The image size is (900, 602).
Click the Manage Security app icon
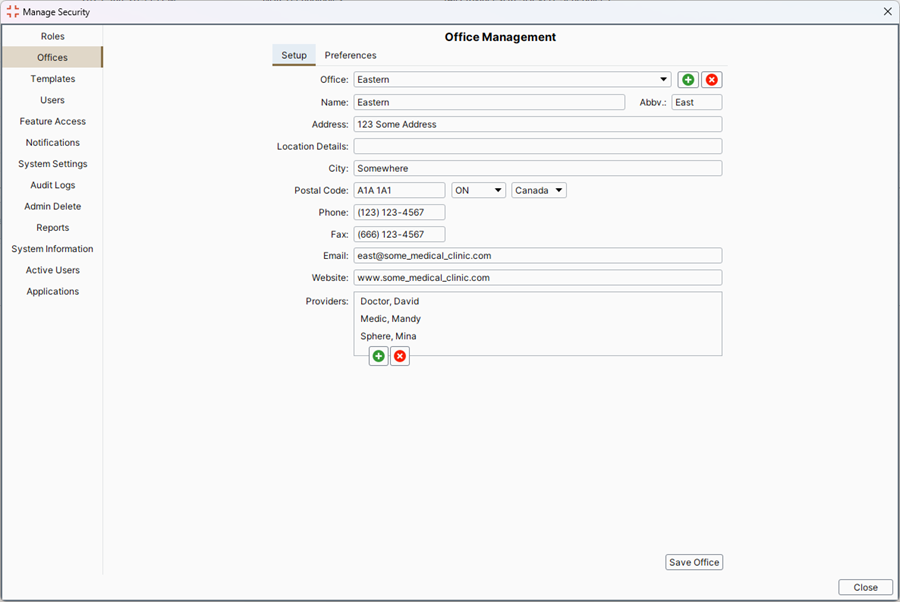tap(12, 12)
